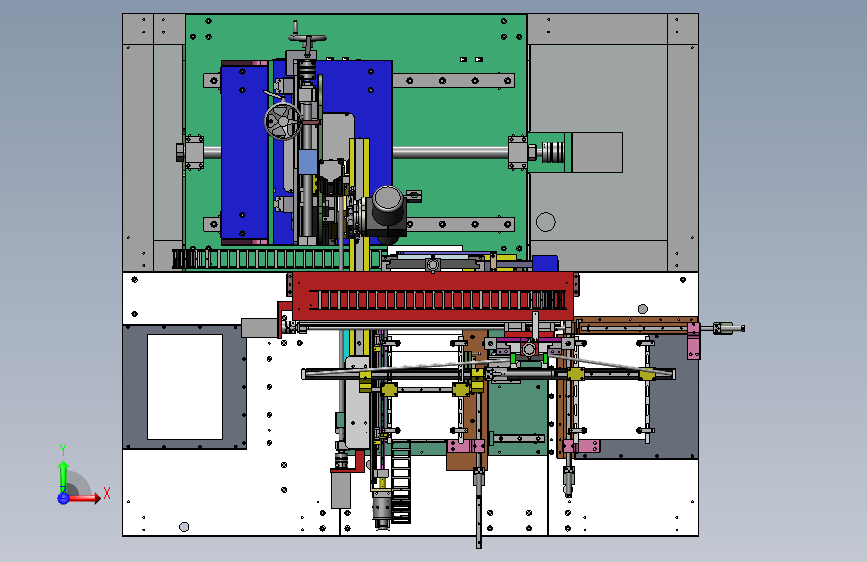Screen dimensions: 867x562
Task: Select the gray block left of the red cover
Action: pos(259,327)
